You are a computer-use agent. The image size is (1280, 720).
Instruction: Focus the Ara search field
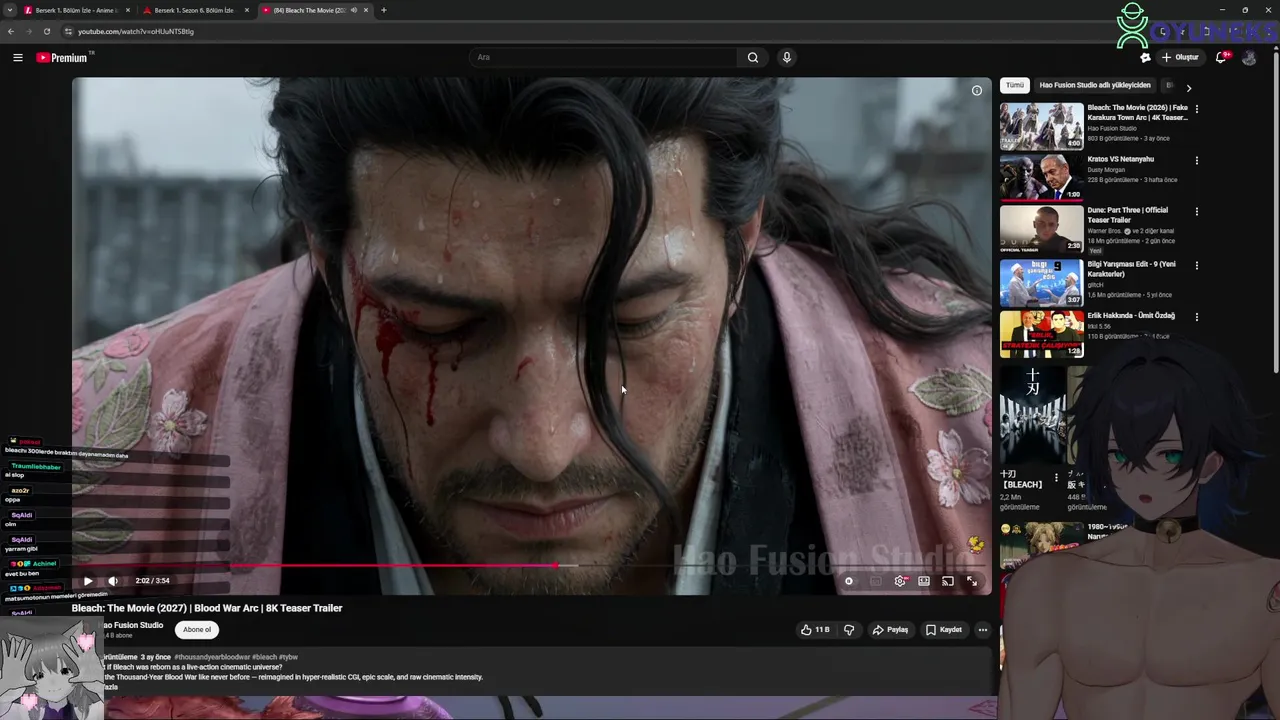point(605,58)
